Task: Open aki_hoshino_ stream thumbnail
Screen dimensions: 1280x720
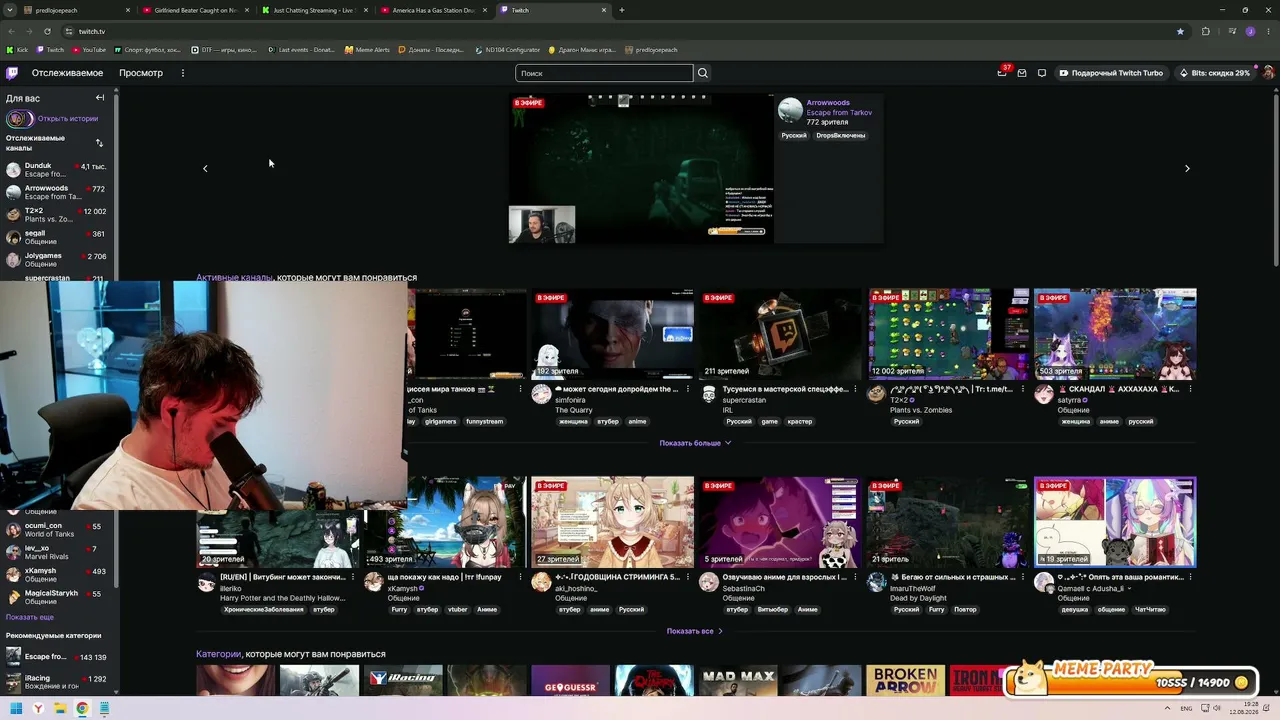Action: click(x=612, y=522)
